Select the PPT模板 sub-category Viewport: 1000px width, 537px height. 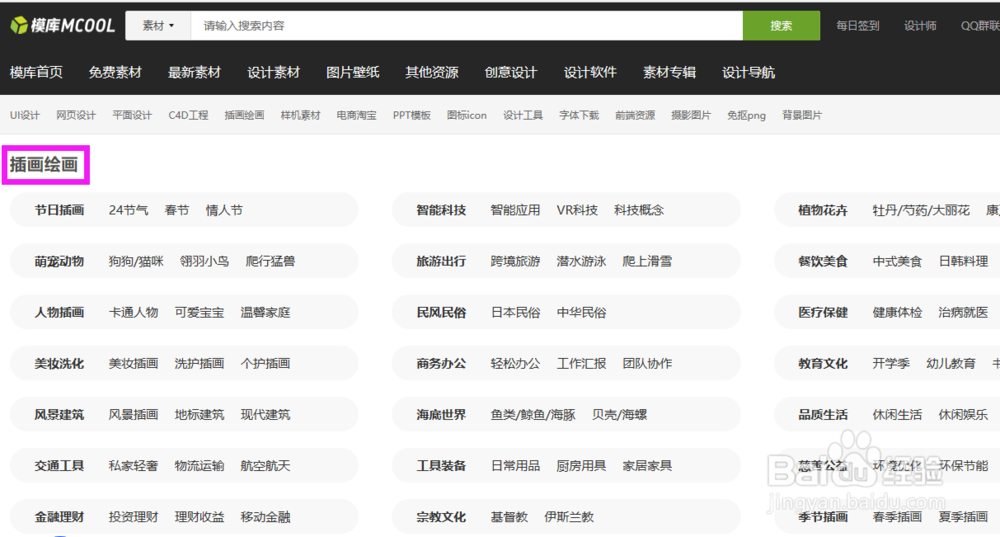[x=412, y=115]
